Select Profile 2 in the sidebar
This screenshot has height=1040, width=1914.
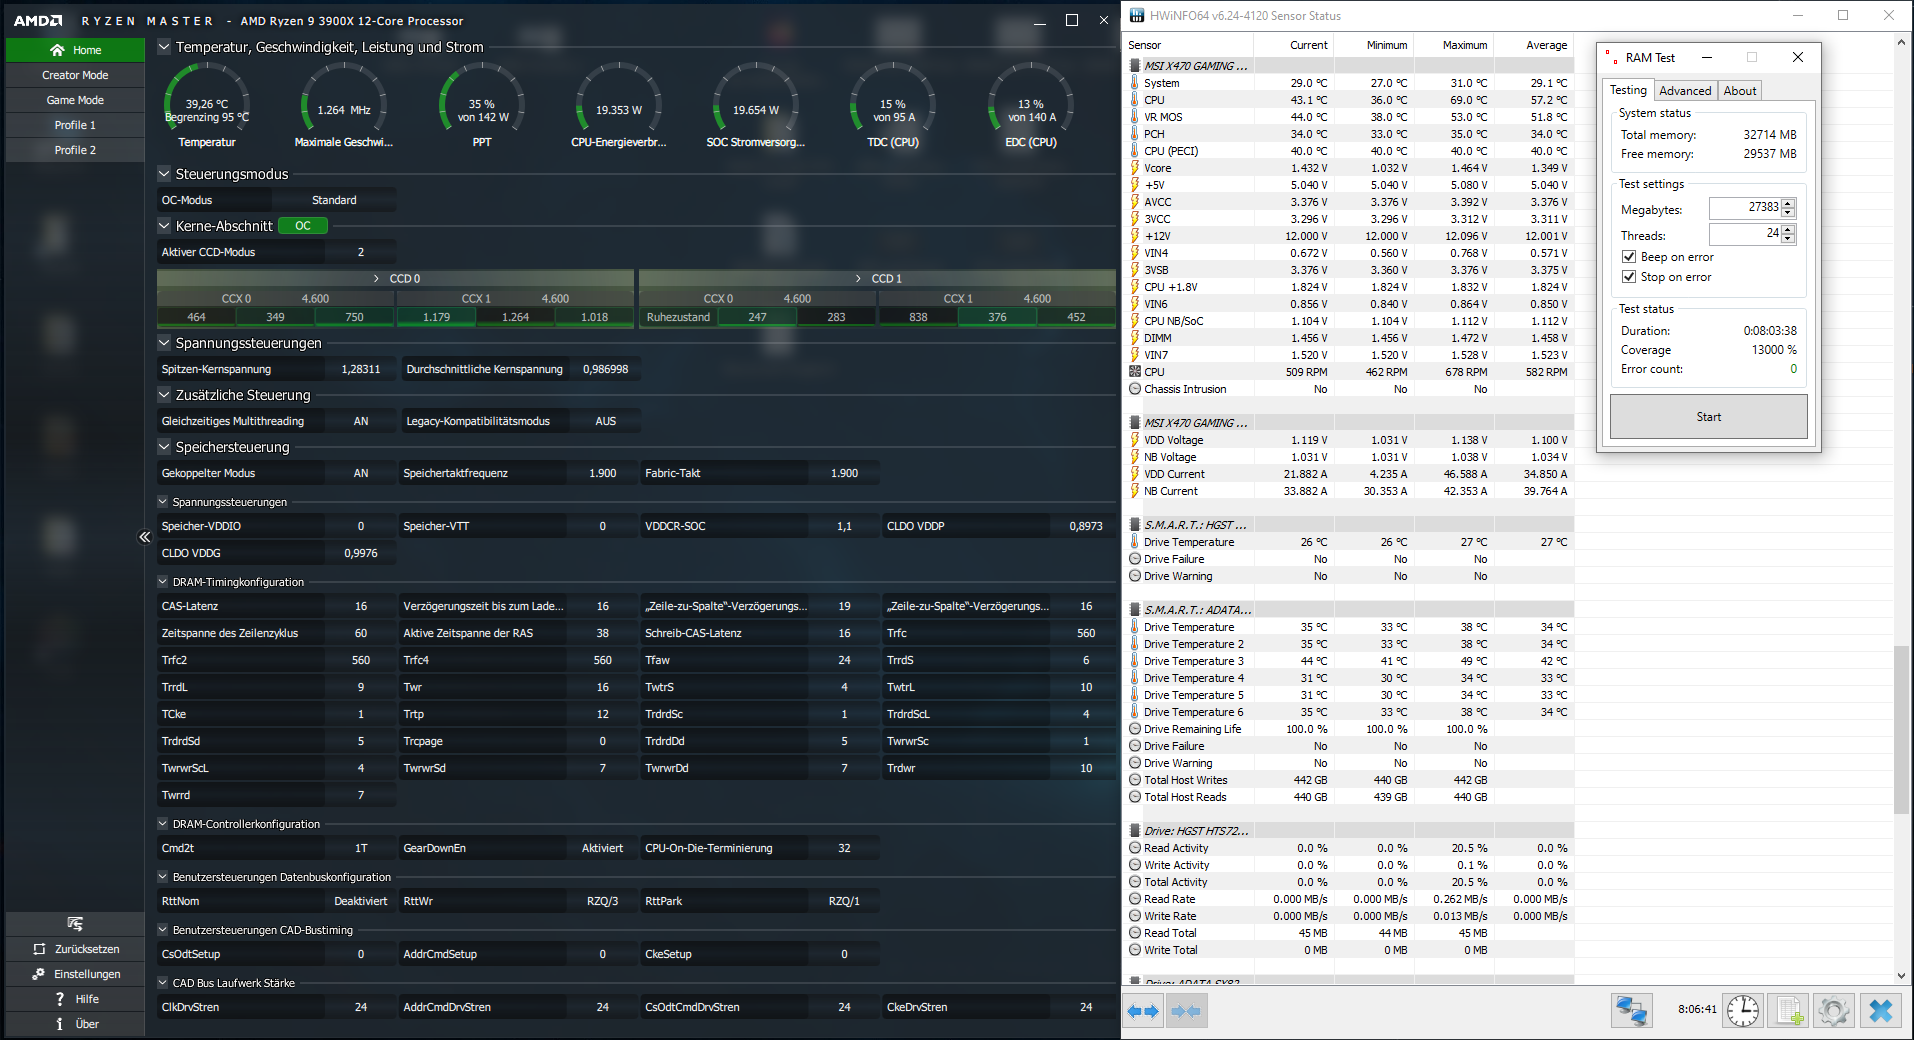[75, 150]
